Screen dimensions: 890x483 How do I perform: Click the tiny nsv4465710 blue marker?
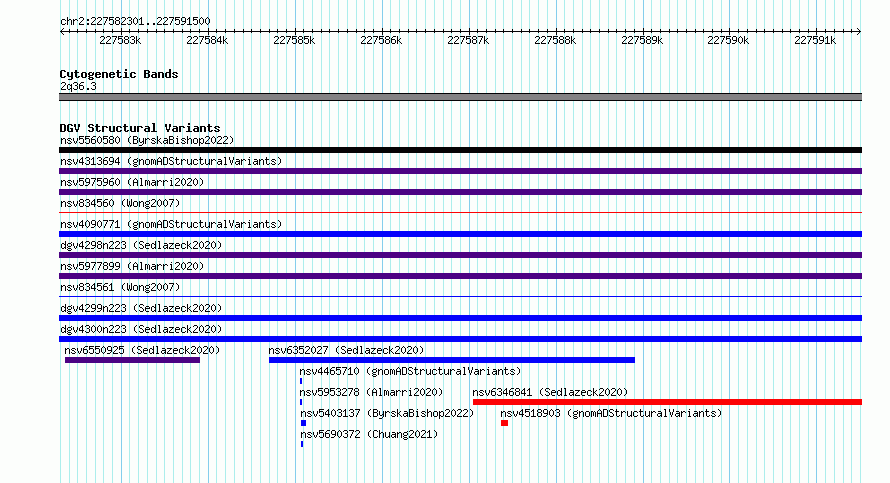pos(301,381)
